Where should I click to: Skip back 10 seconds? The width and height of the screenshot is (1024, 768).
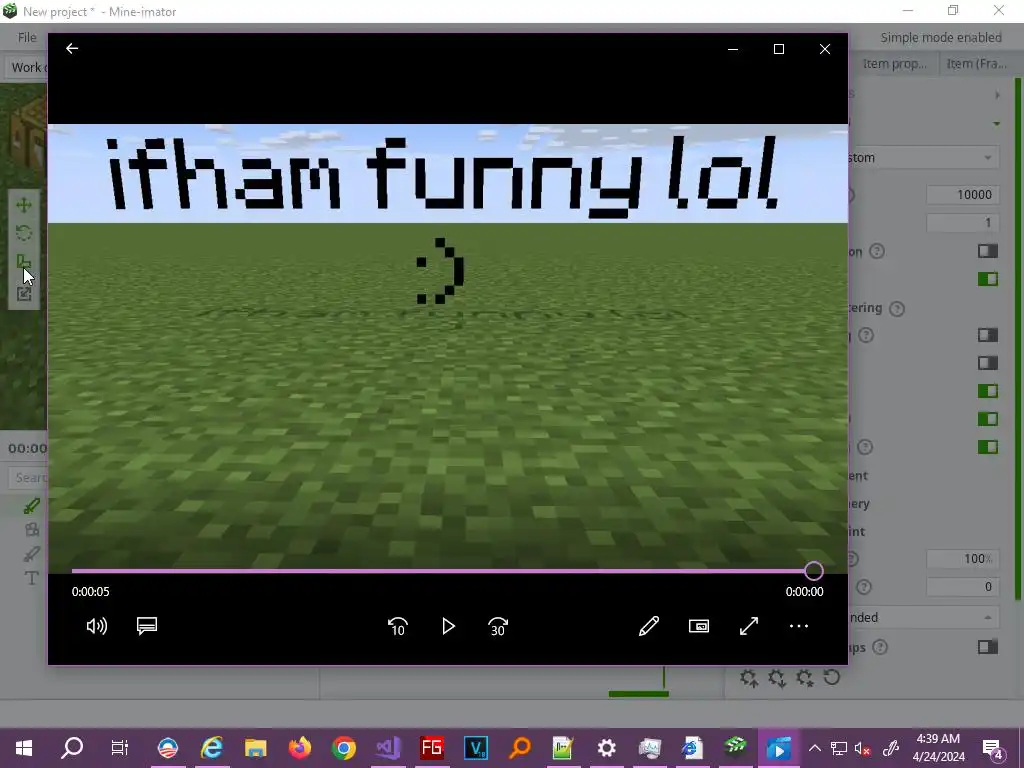[x=398, y=626]
